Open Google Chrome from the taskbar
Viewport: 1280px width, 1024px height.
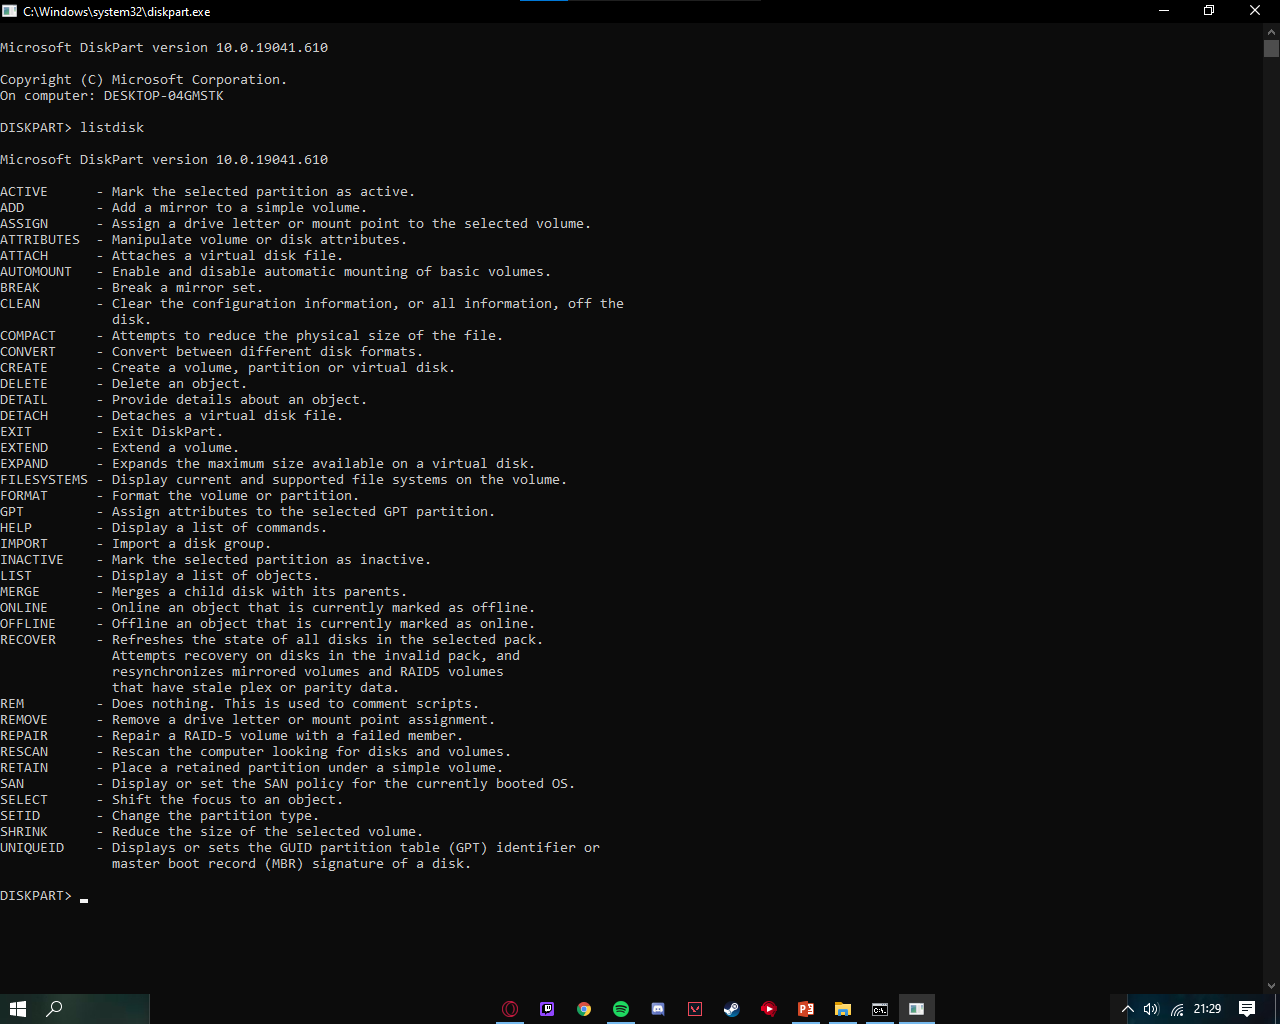(584, 1009)
